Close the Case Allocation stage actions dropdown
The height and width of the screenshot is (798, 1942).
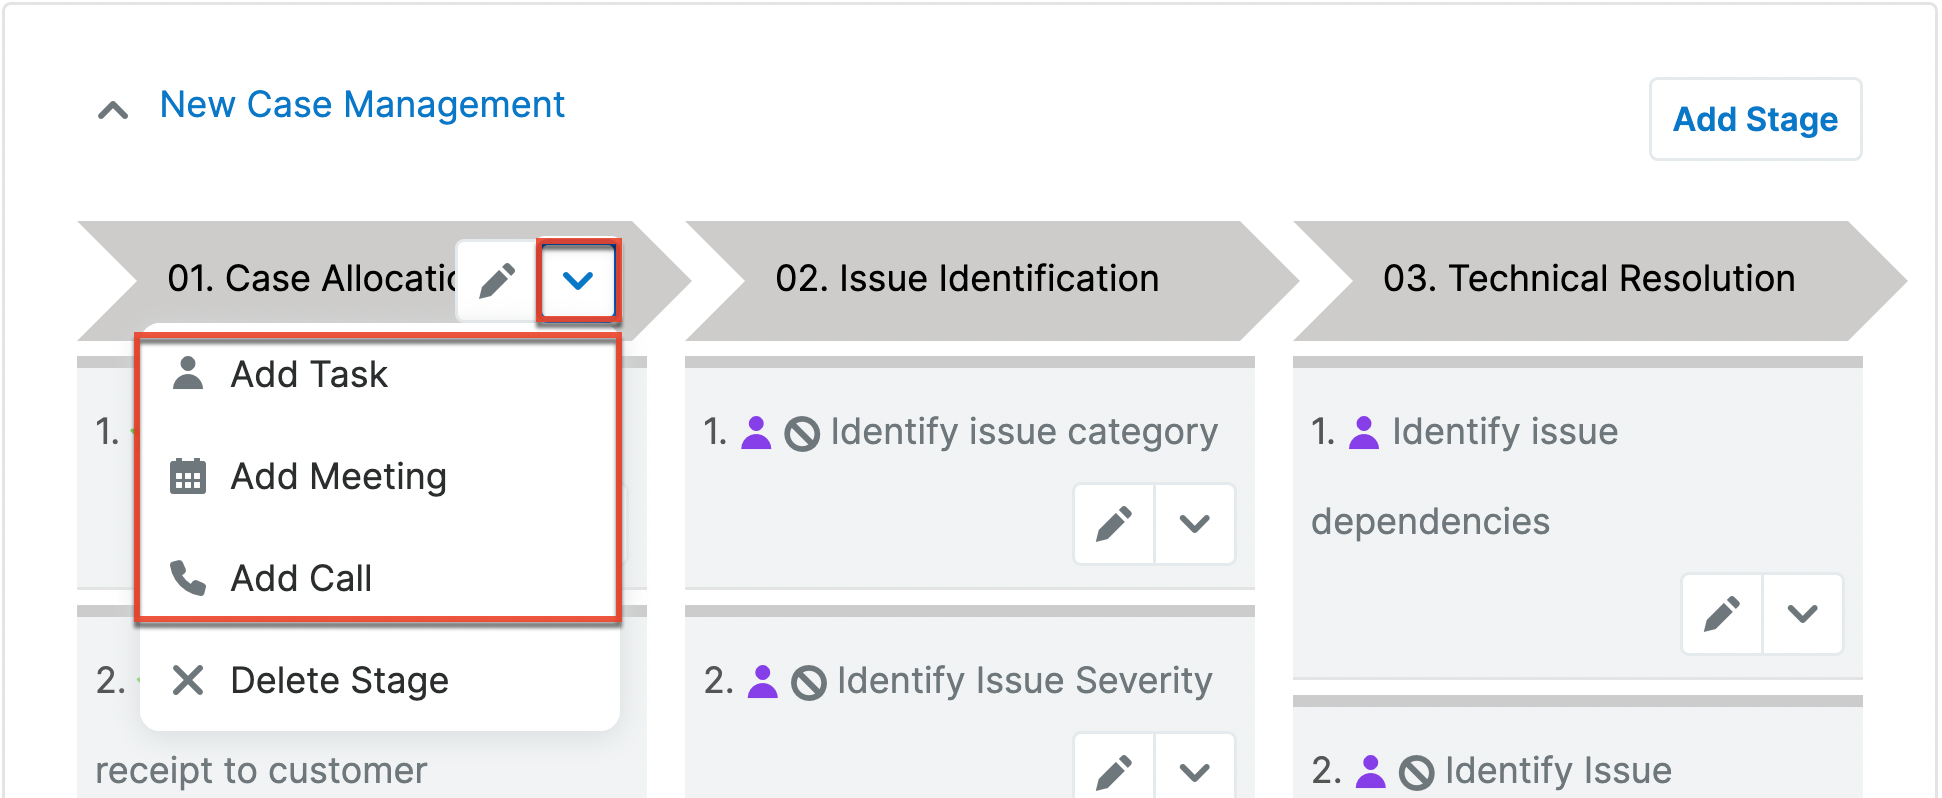[x=578, y=281]
